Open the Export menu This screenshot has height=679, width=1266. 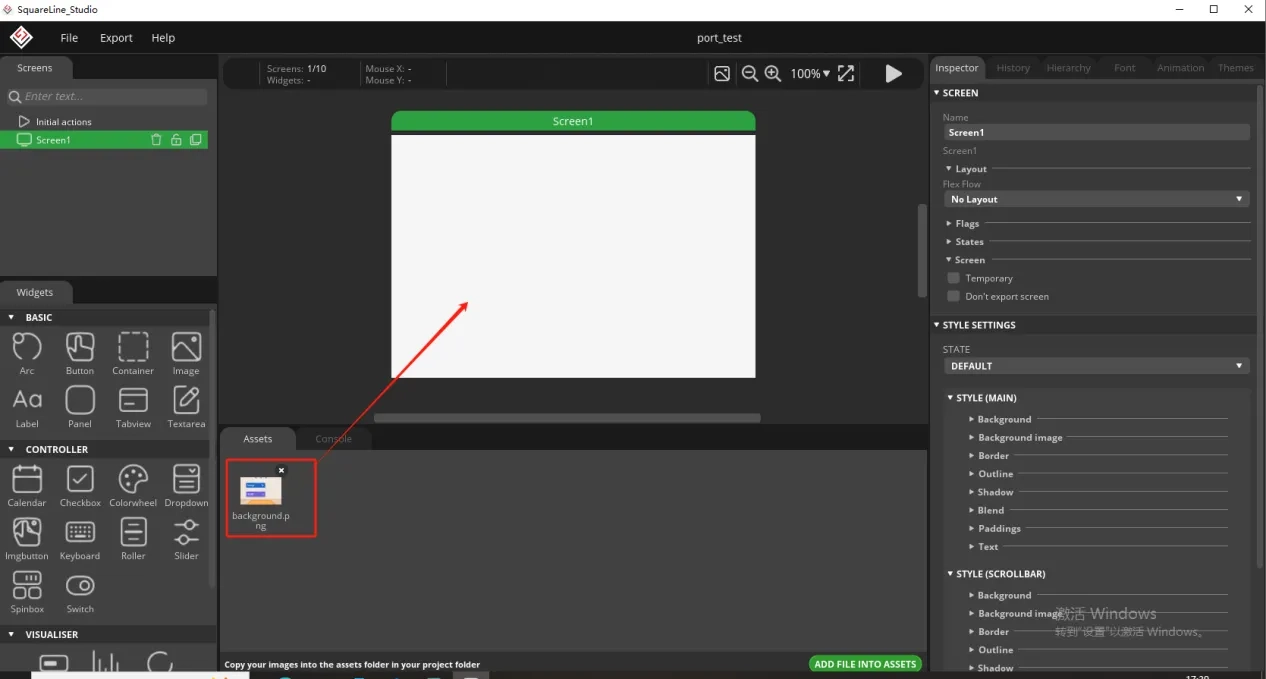(x=116, y=38)
